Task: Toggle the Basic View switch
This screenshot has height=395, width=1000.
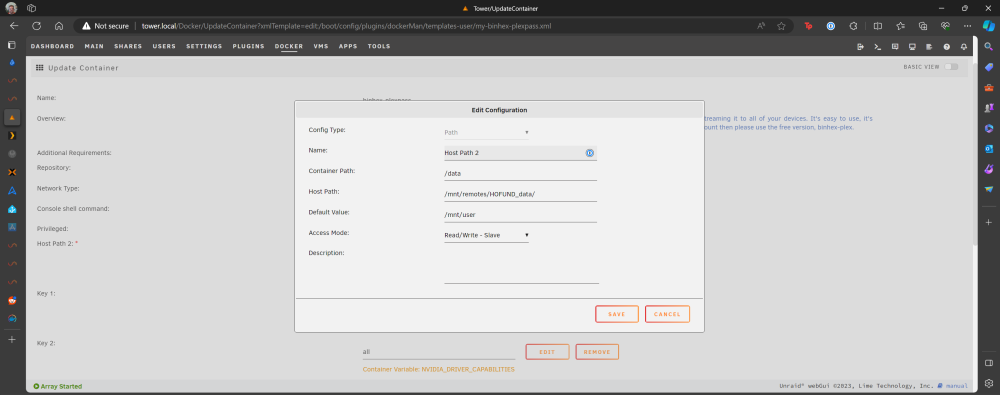Action: [951, 67]
